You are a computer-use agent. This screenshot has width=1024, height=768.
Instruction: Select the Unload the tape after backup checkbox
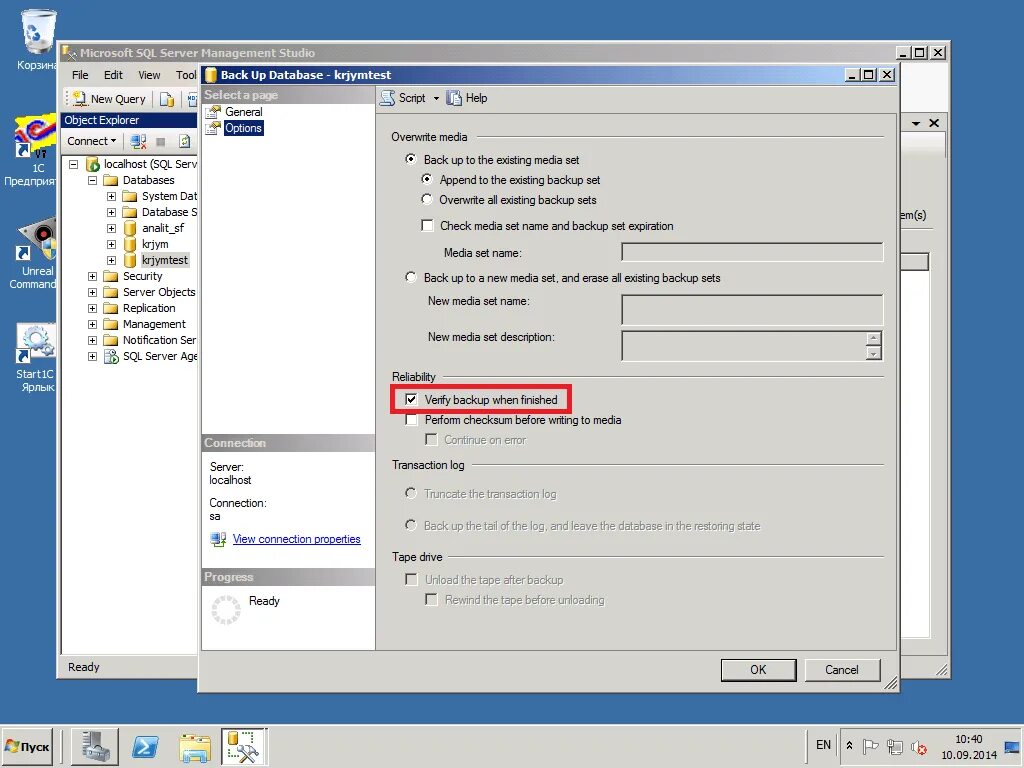411,579
